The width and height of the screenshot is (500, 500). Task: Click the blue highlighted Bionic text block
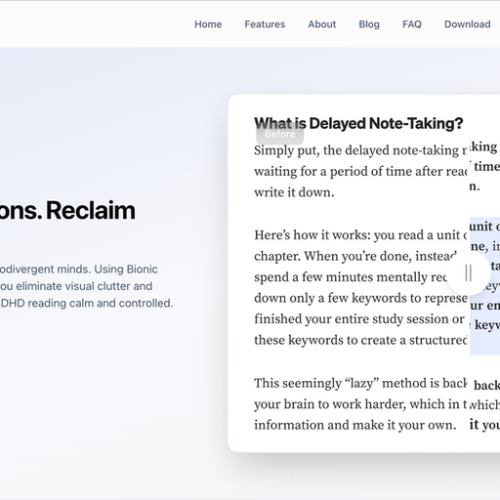point(485,286)
